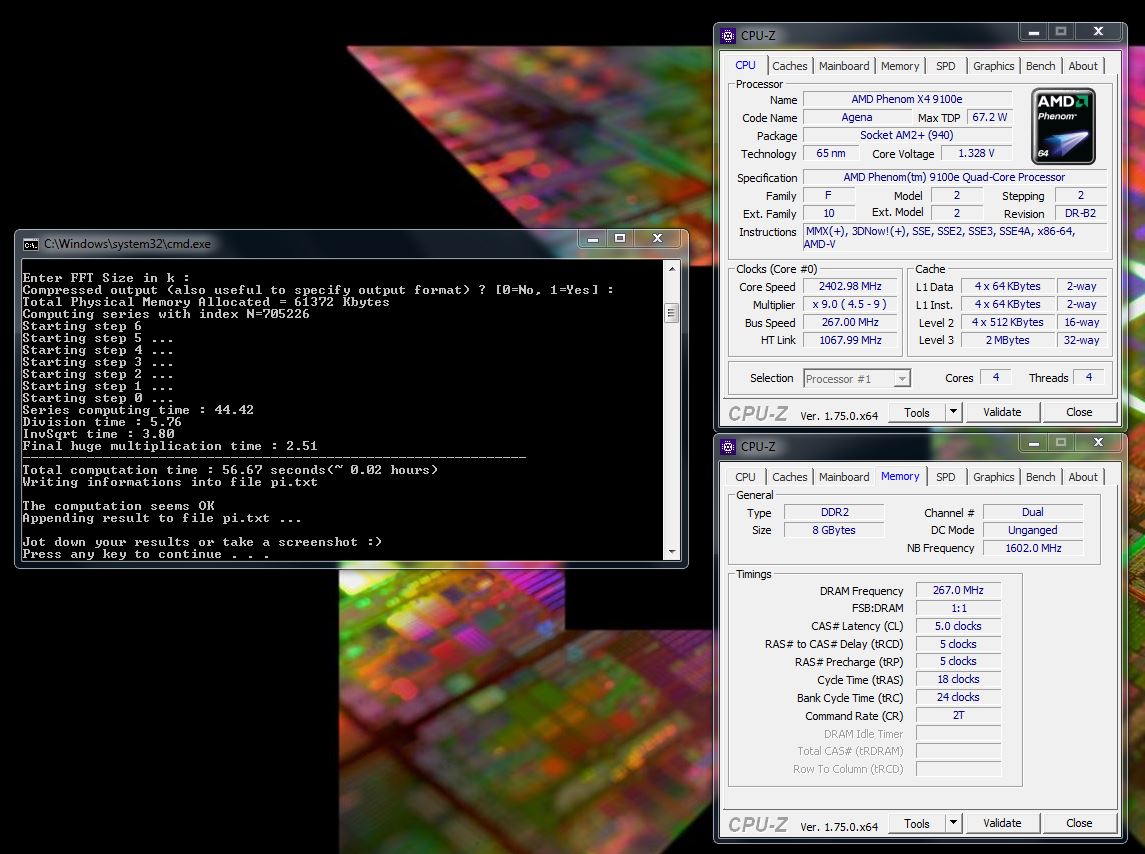Image resolution: width=1145 pixels, height=854 pixels.
Task: Minimize the top CPU-Z window
Action: tap(1034, 32)
